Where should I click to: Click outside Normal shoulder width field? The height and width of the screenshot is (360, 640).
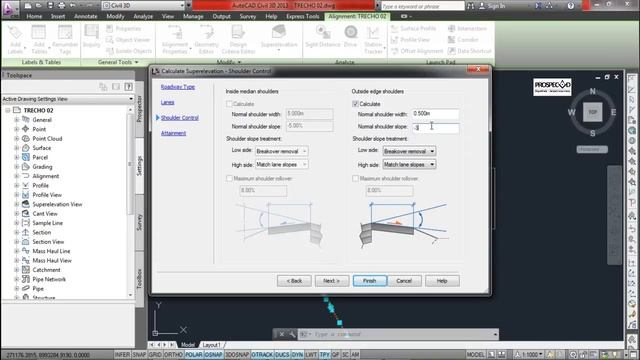[x=435, y=114]
